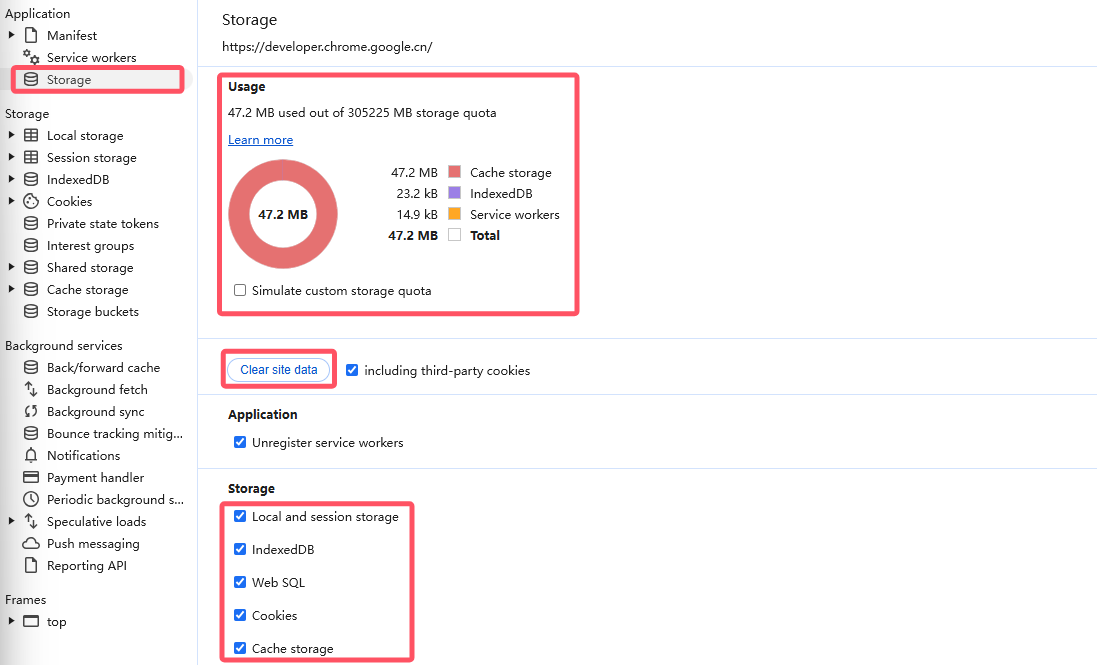Click the Service workers gear icon

pyautogui.click(x=31, y=57)
